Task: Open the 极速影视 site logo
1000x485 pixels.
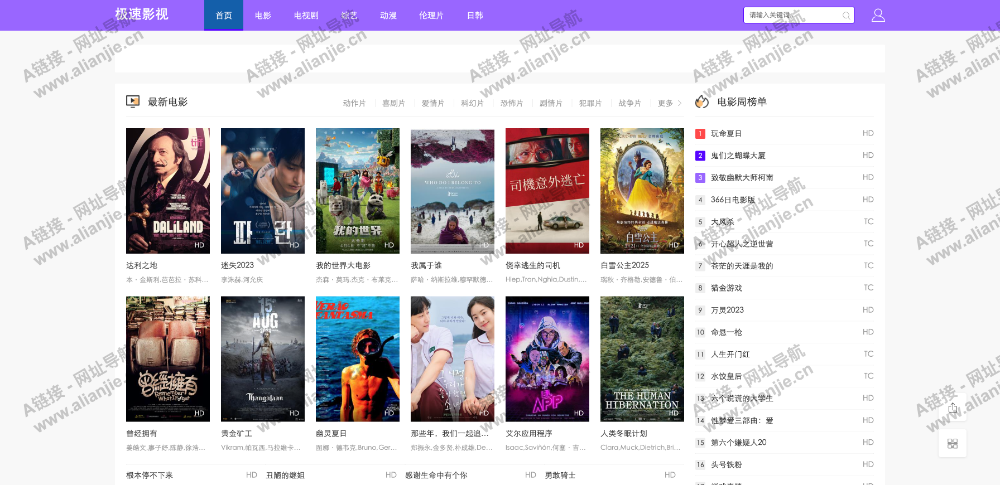Action: pos(142,14)
